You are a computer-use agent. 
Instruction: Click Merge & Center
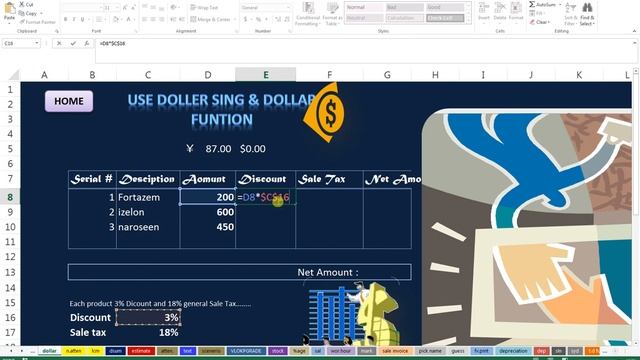[x=210, y=19]
